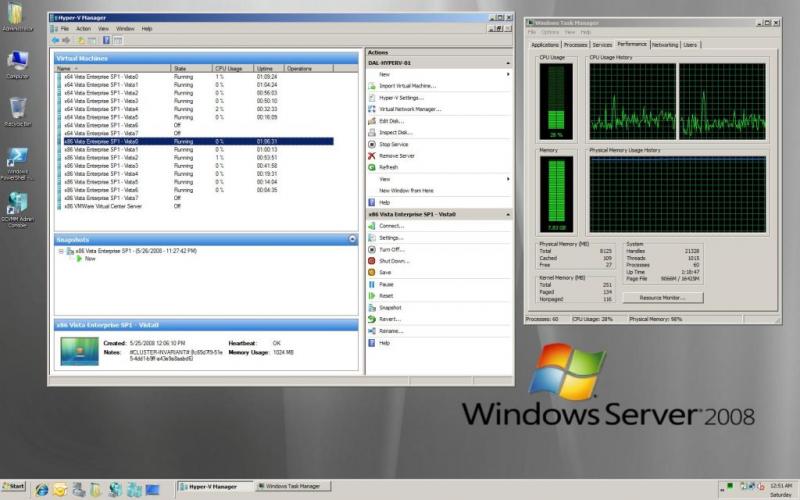The height and width of the screenshot is (500, 800).
Task: Click Hyper-V Manager taskbar button
Action: click(x=214, y=487)
